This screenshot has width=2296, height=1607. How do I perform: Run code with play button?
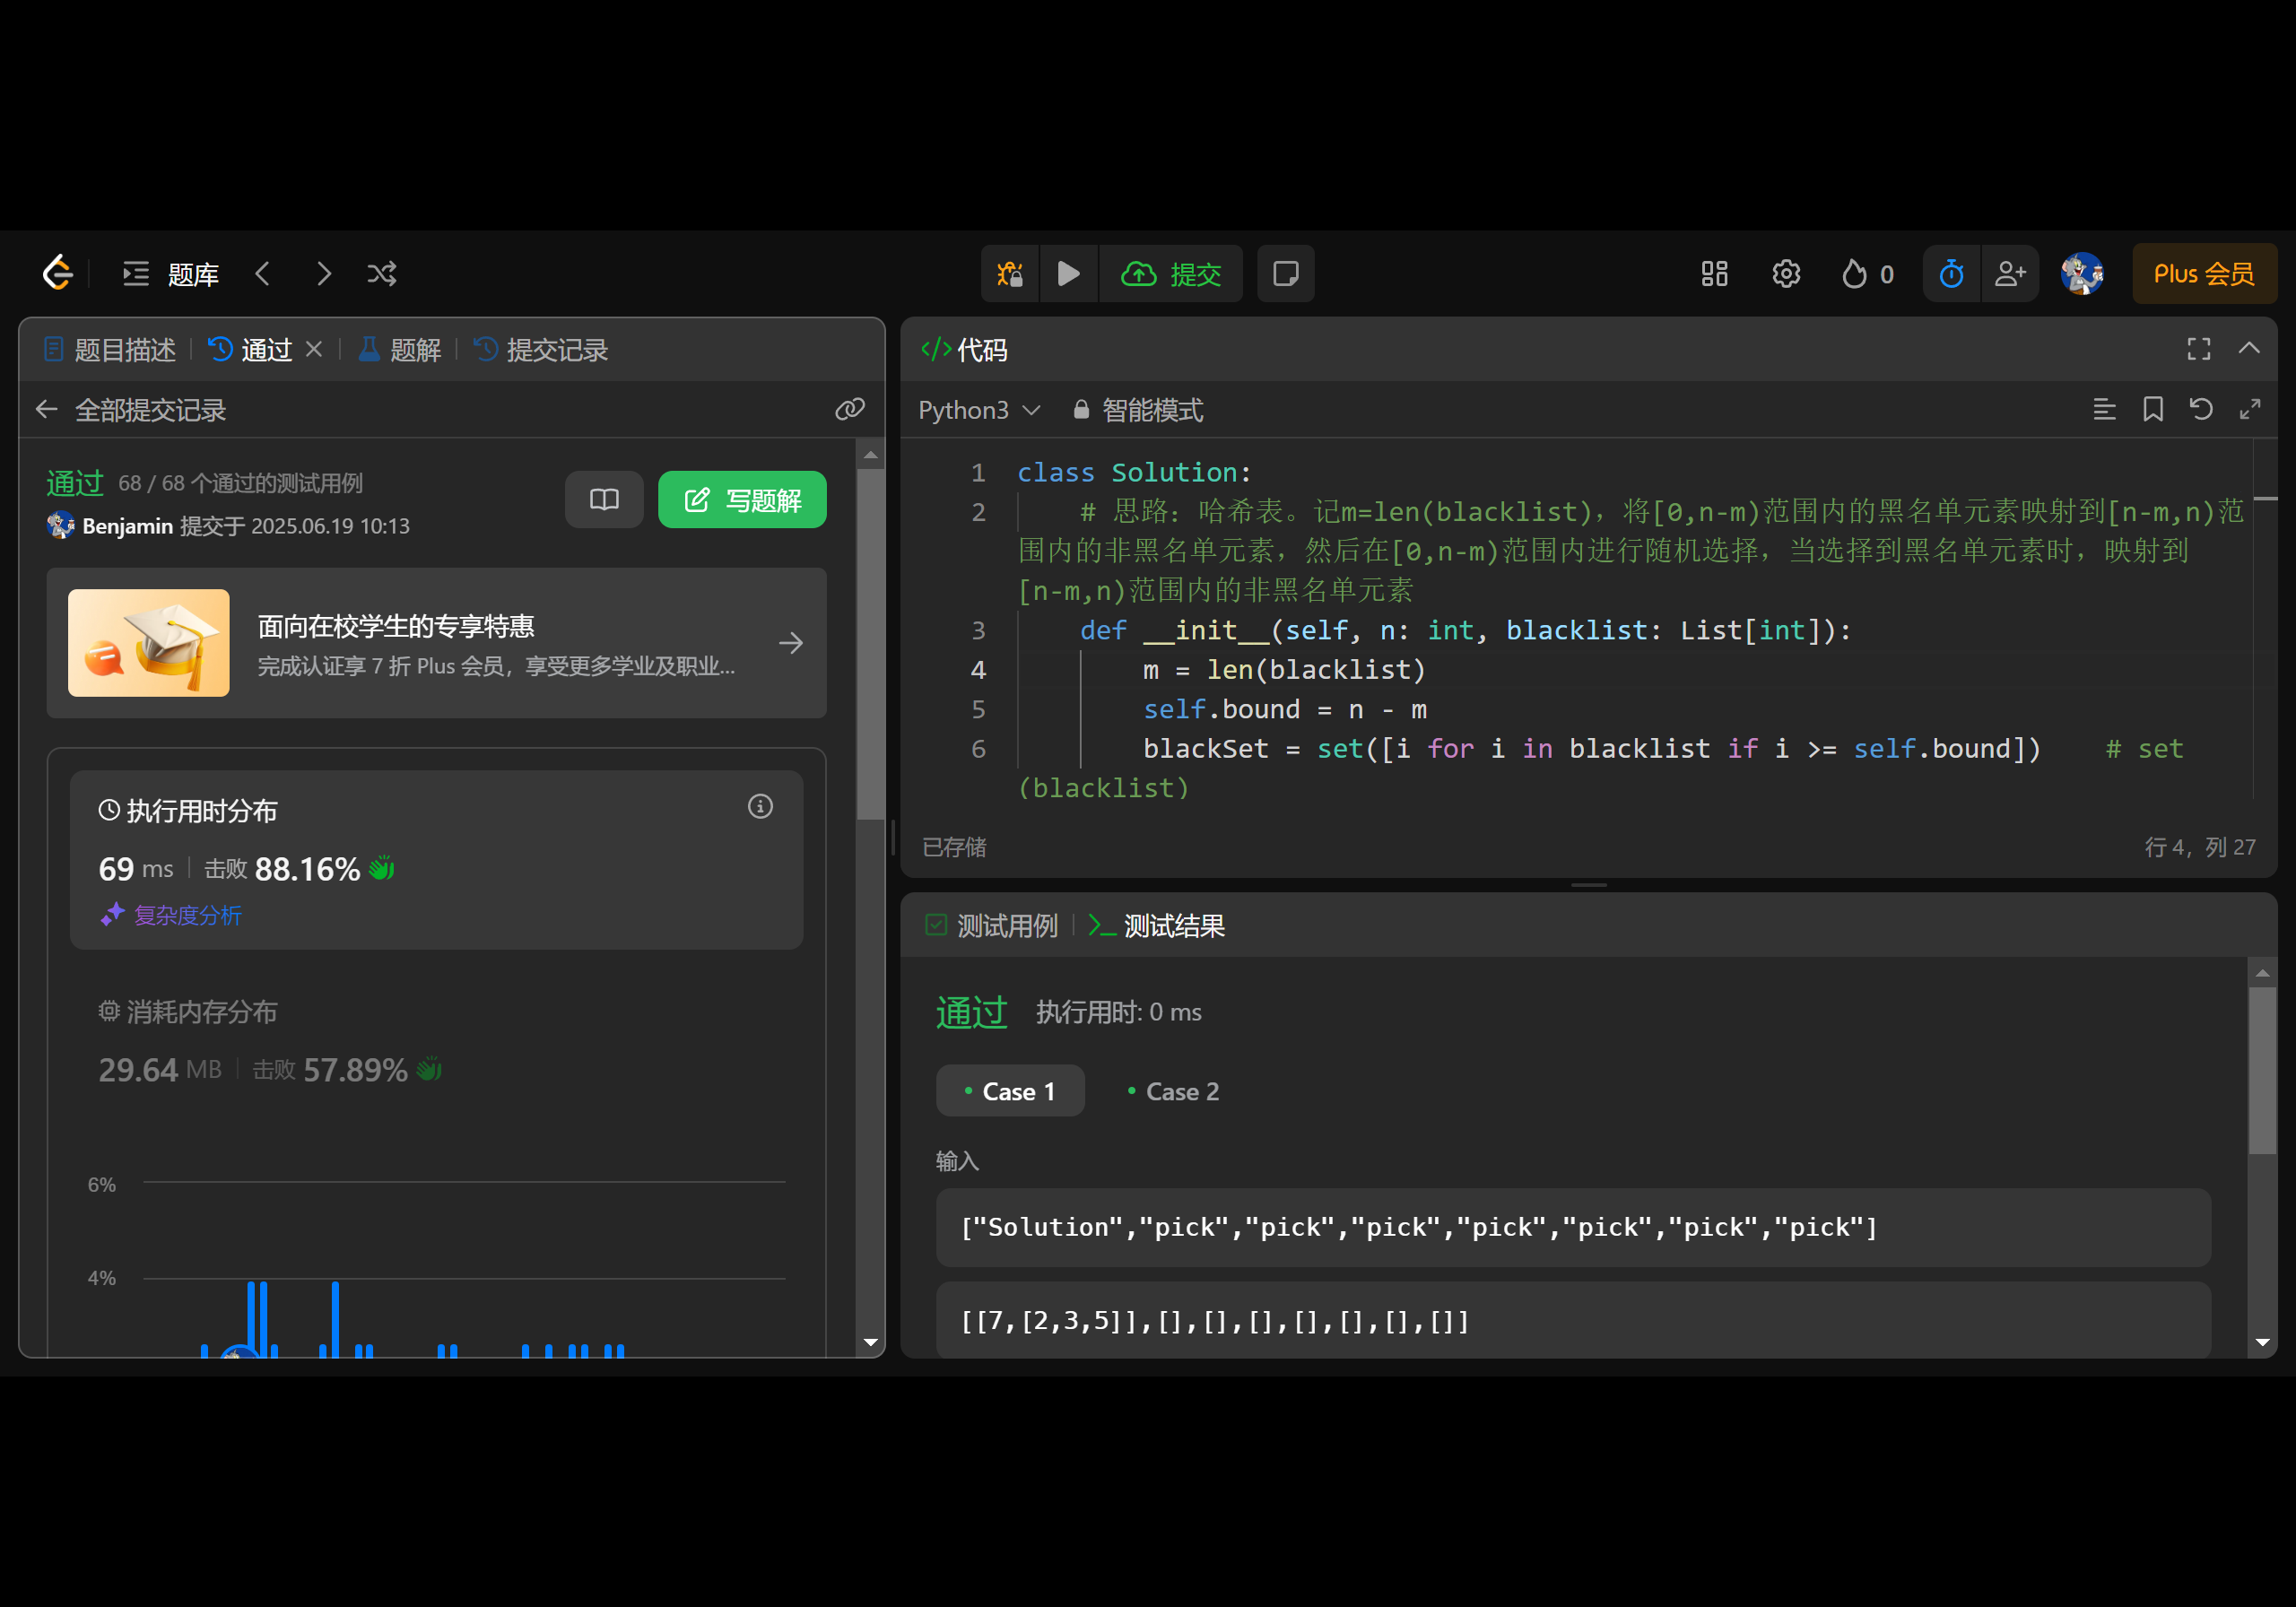pyautogui.click(x=1068, y=274)
